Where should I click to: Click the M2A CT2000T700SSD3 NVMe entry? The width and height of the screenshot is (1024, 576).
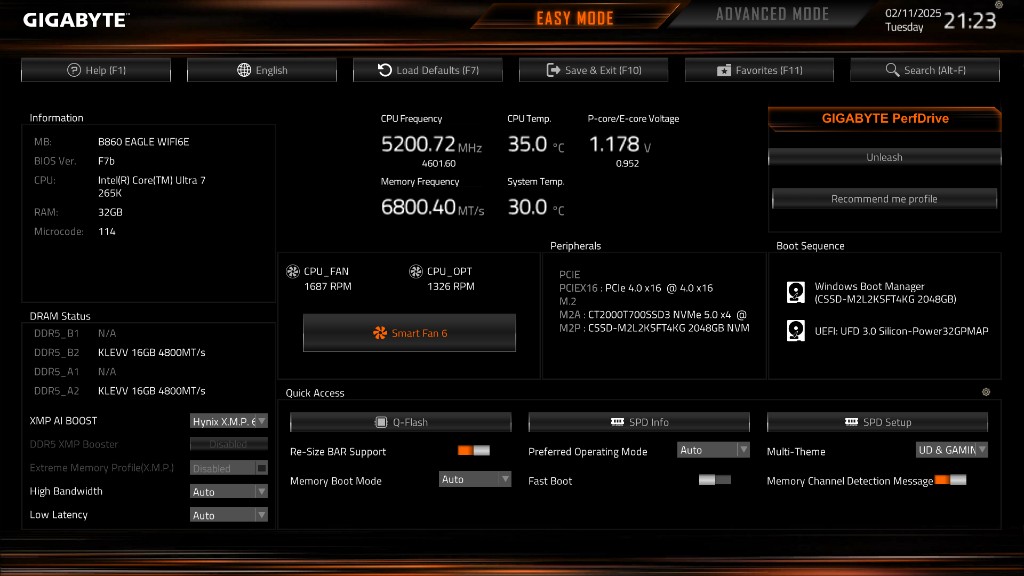(652, 315)
